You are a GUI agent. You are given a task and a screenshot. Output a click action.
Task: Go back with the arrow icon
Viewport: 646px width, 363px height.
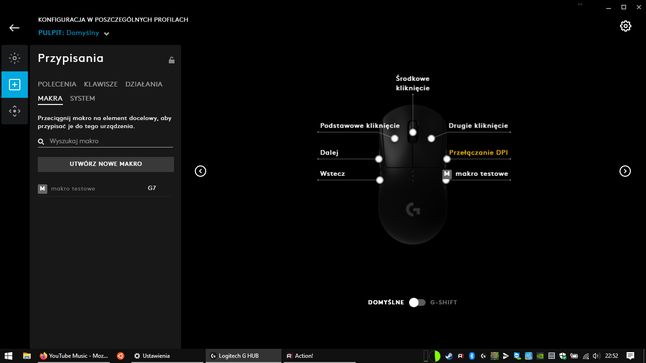point(14,28)
